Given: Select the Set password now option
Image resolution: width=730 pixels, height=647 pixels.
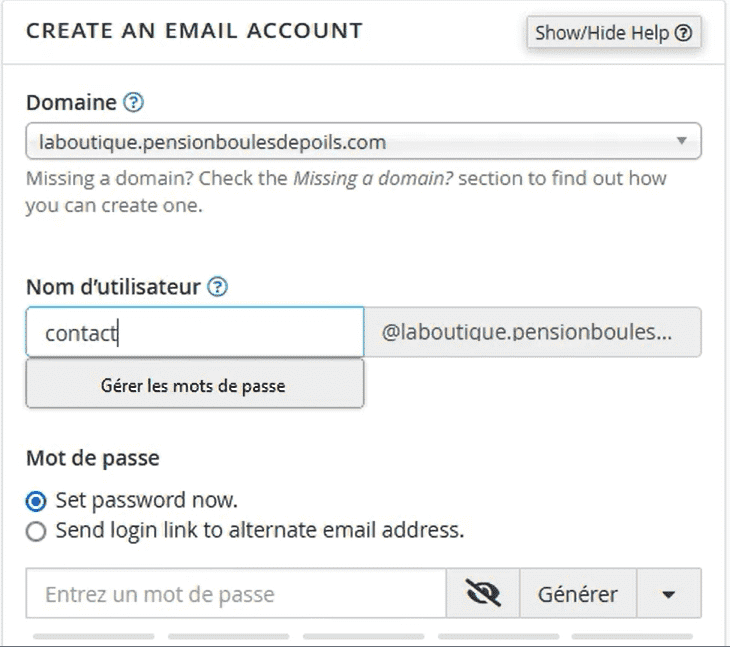Looking at the screenshot, I should click(x=36, y=501).
